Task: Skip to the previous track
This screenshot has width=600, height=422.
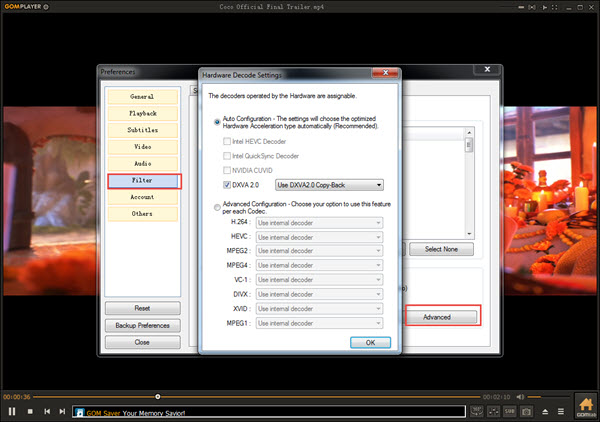Action: pos(47,411)
